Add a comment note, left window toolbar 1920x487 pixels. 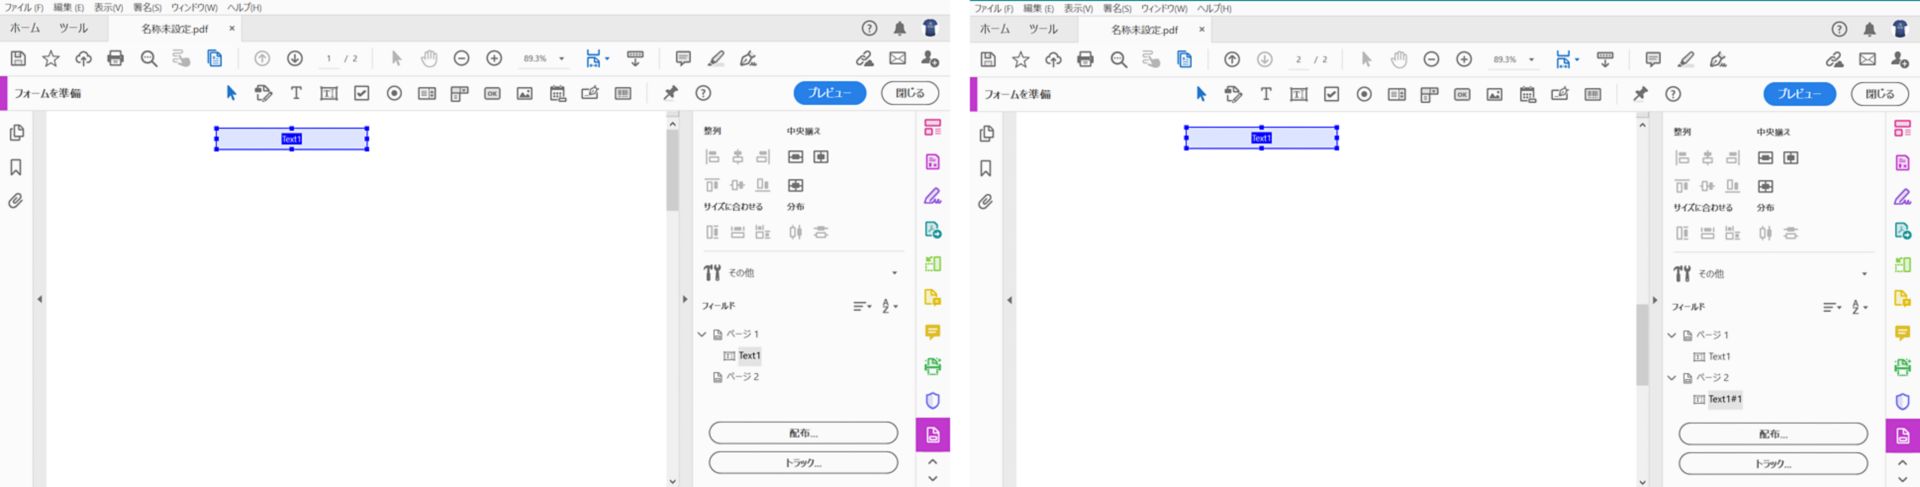(683, 59)
